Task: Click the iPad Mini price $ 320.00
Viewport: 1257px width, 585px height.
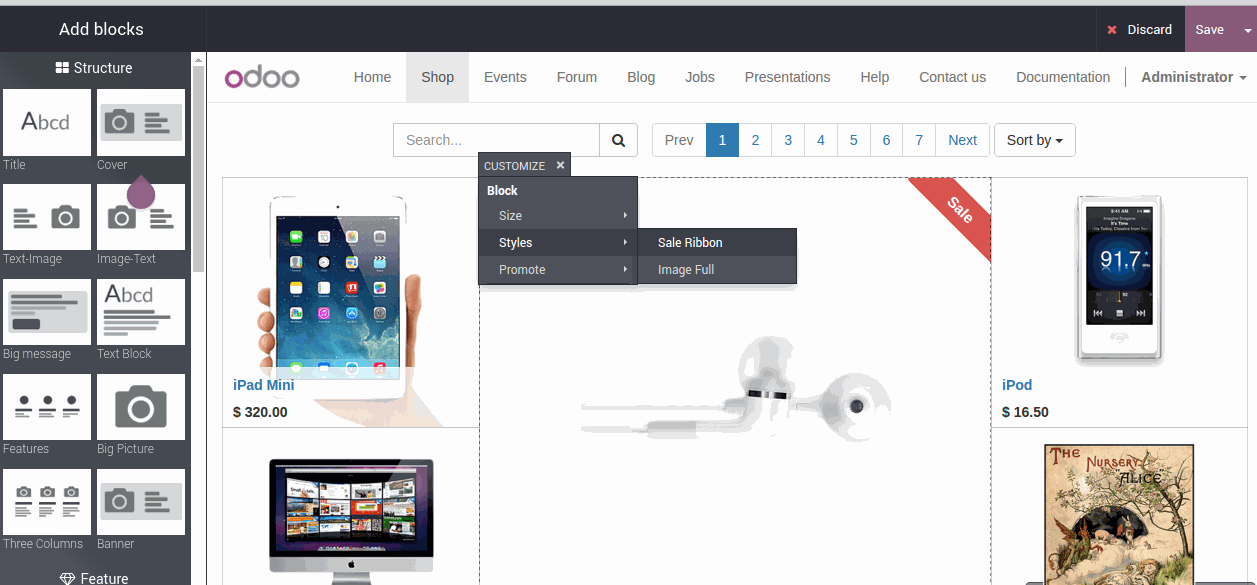Action: tap(260, 412)
